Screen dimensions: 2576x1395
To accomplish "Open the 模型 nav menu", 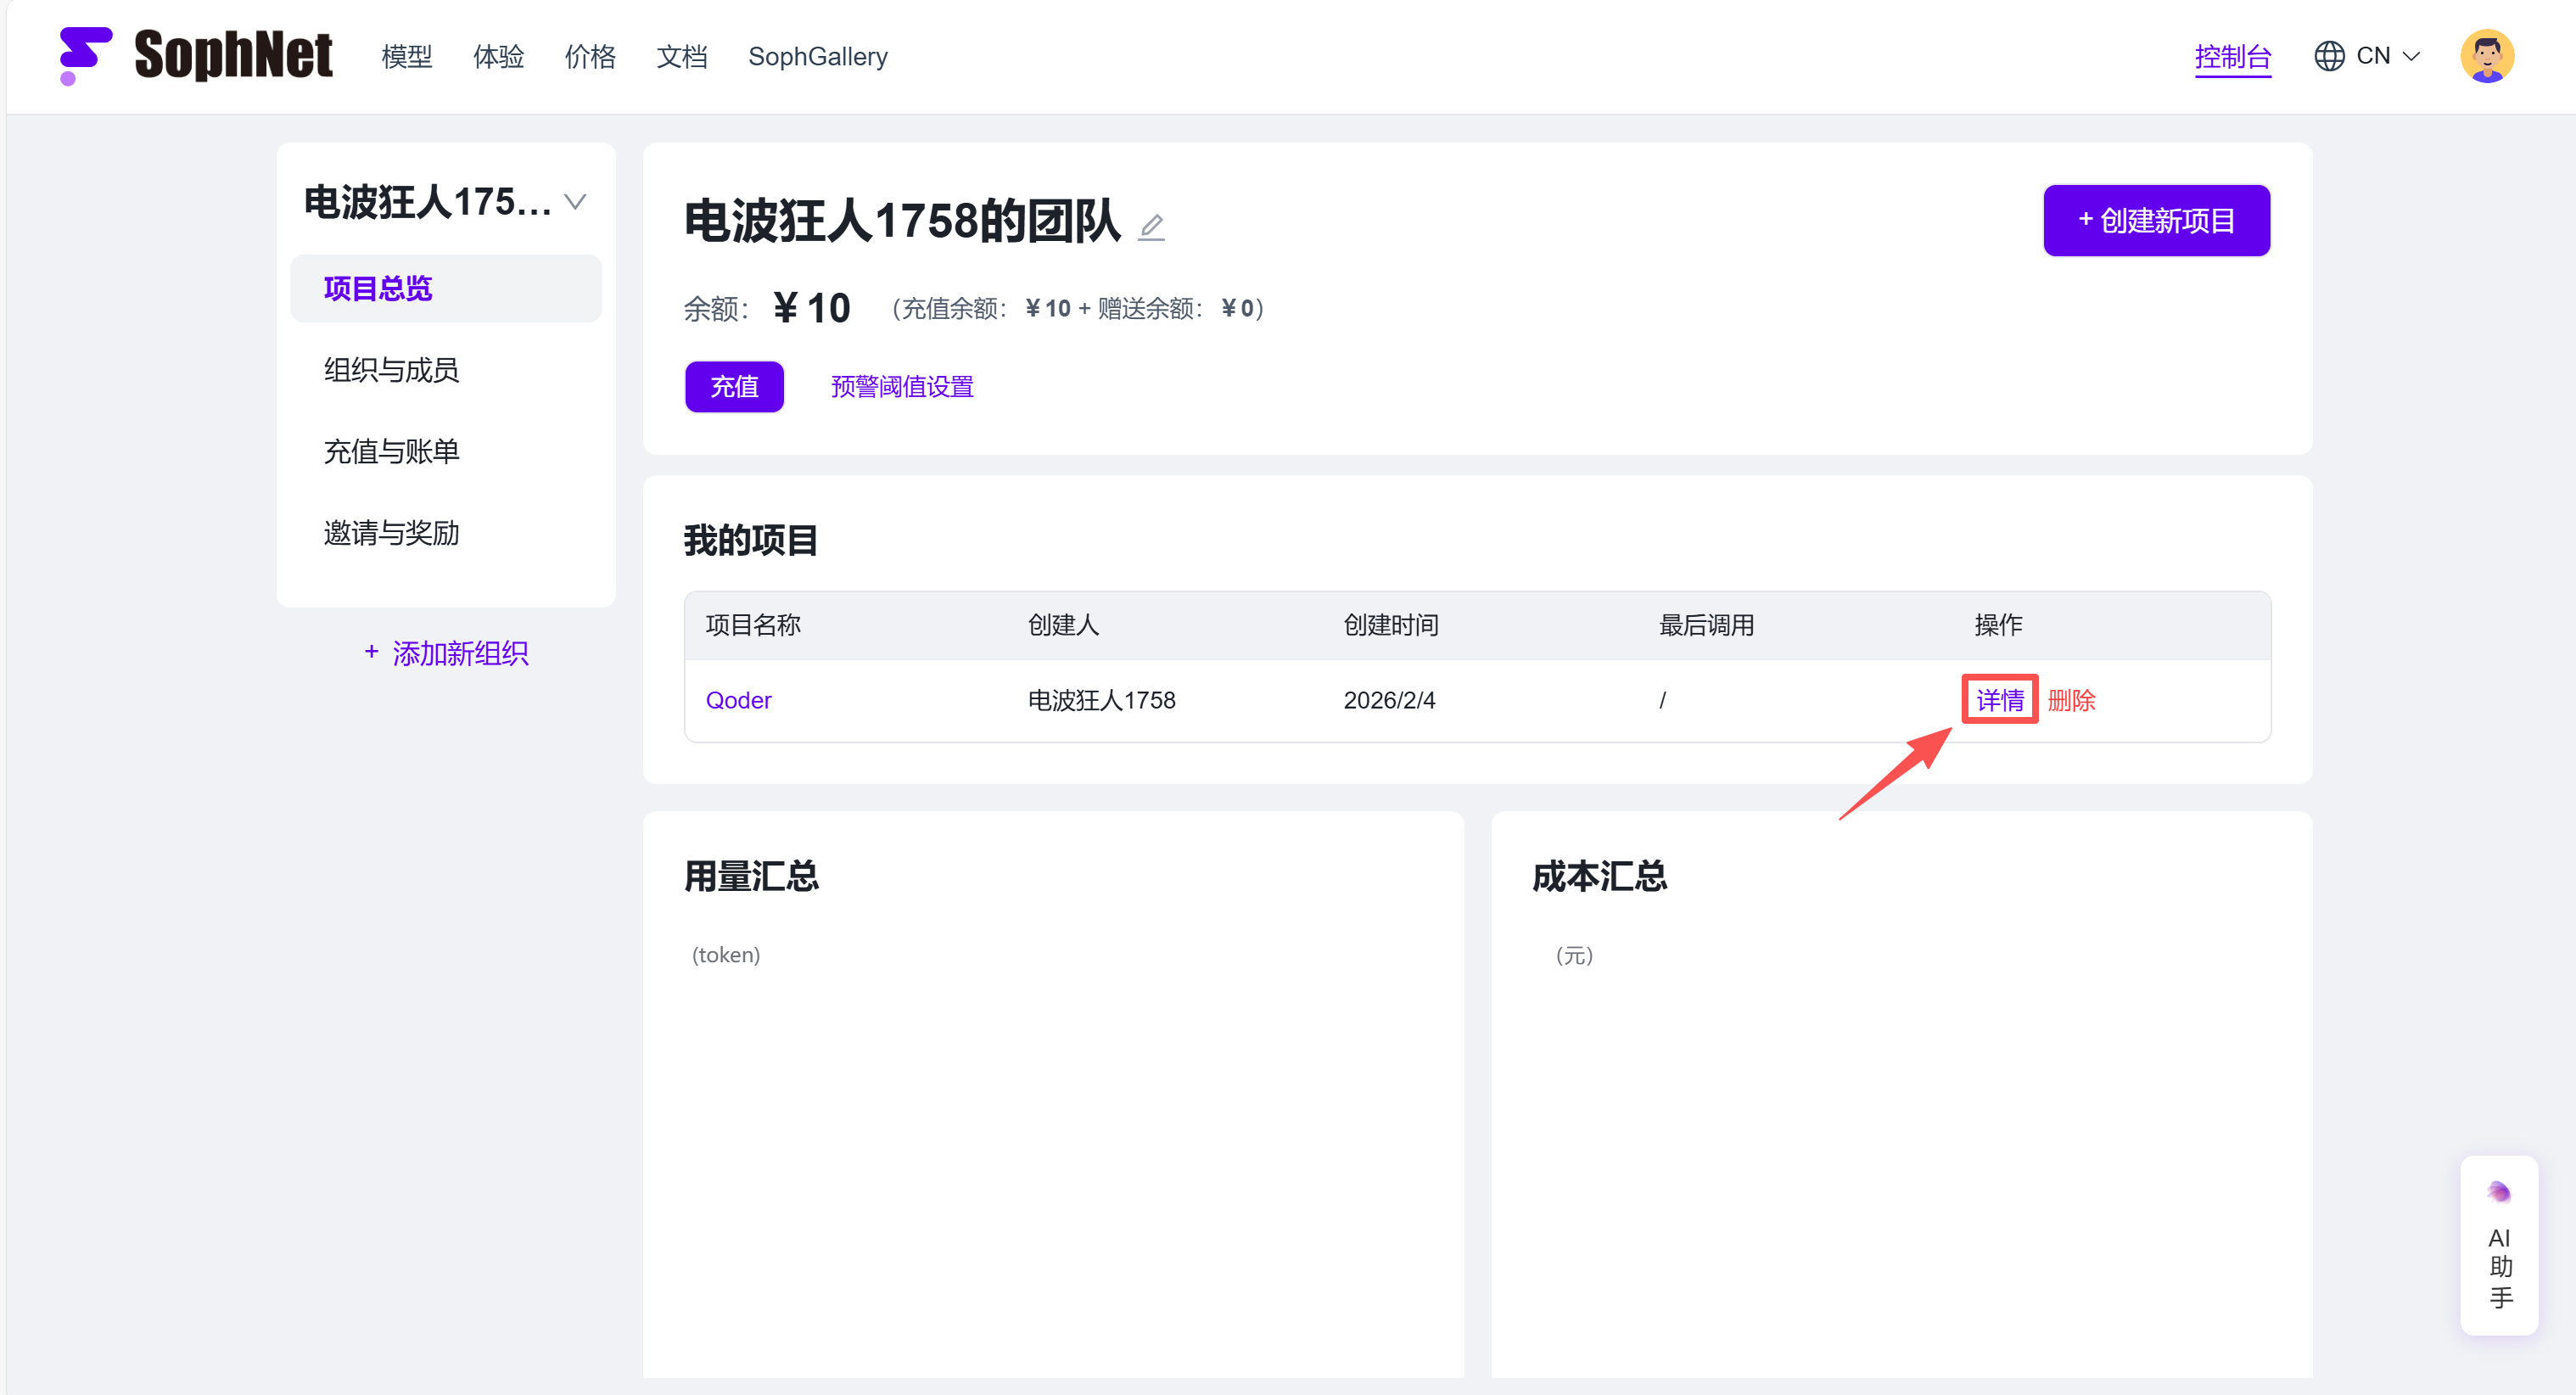I will (x=406, y=57).
